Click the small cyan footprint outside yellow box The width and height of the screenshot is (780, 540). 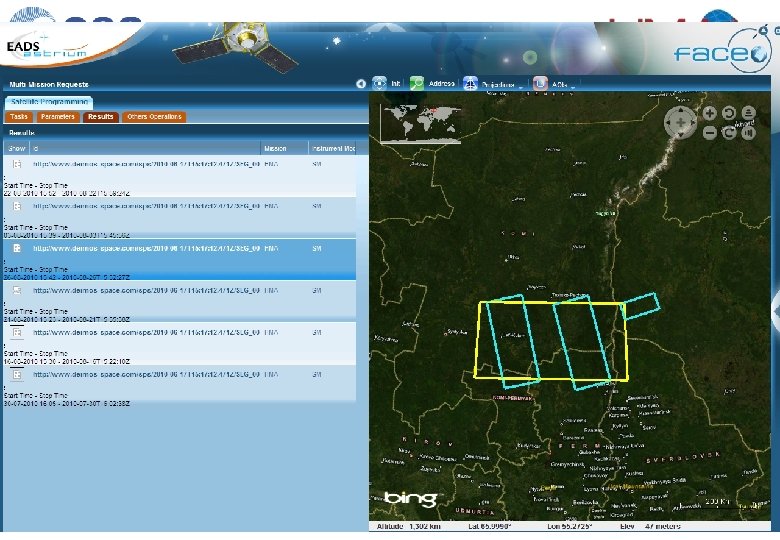point(642,306)
